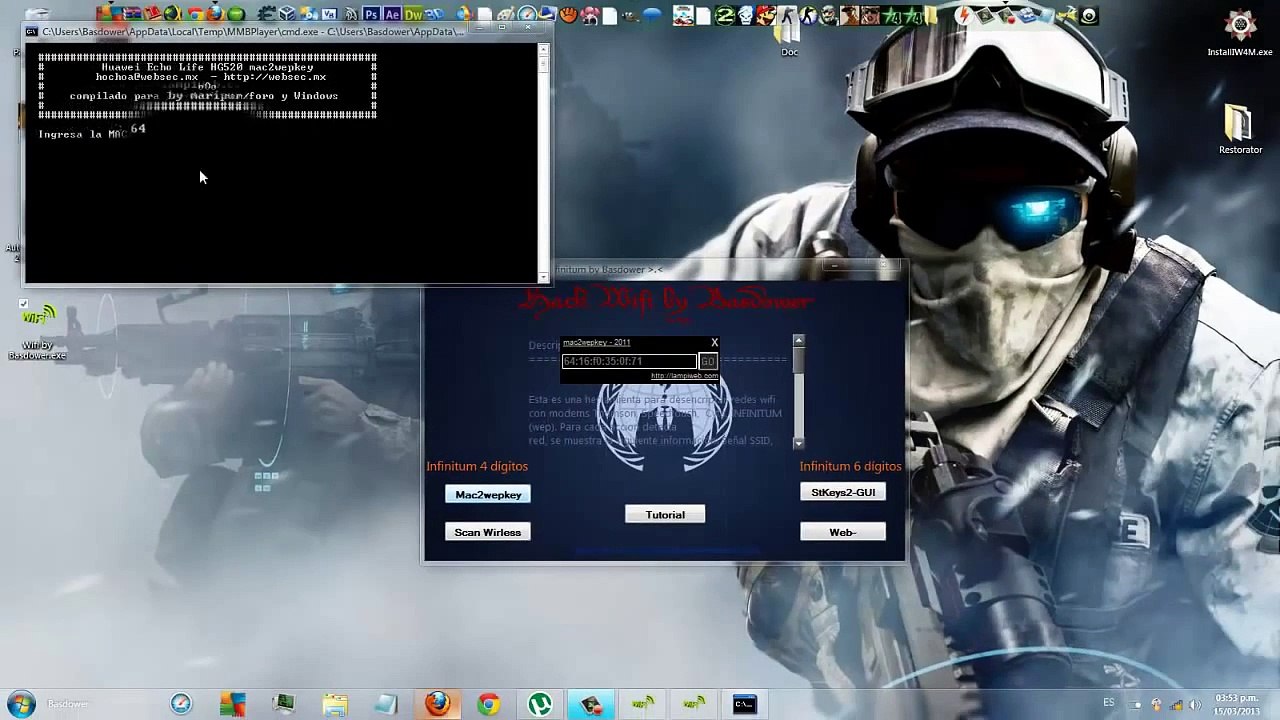Image resolution: width=1280 pixels, height=720 pixels.
Task: Click the Scan Wirless button
Action: pos(488,532)
